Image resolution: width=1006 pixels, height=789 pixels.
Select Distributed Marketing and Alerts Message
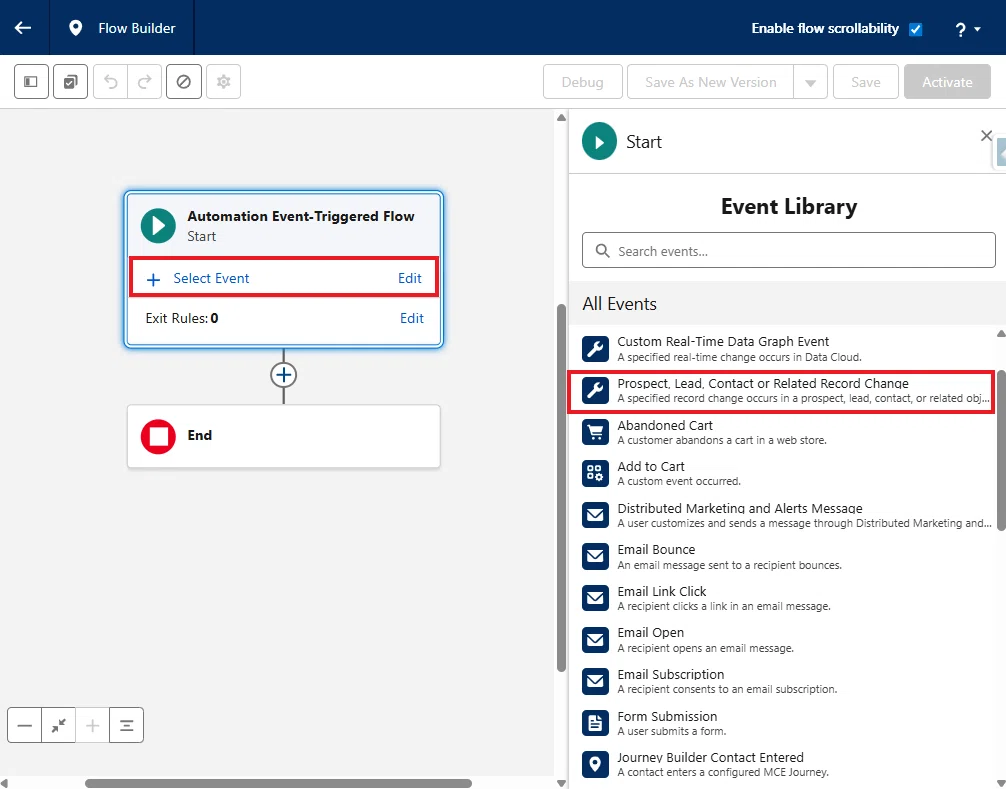click(787, 515)
